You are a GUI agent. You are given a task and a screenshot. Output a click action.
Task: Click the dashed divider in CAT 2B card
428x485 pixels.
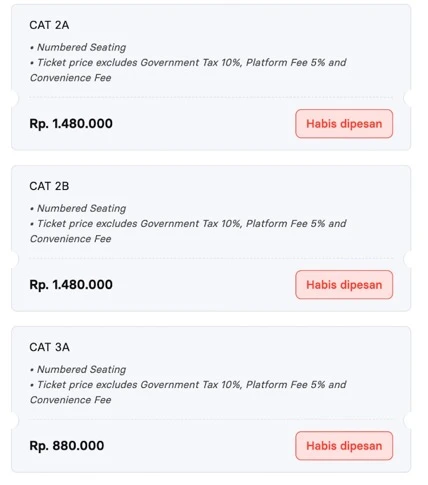211,258
